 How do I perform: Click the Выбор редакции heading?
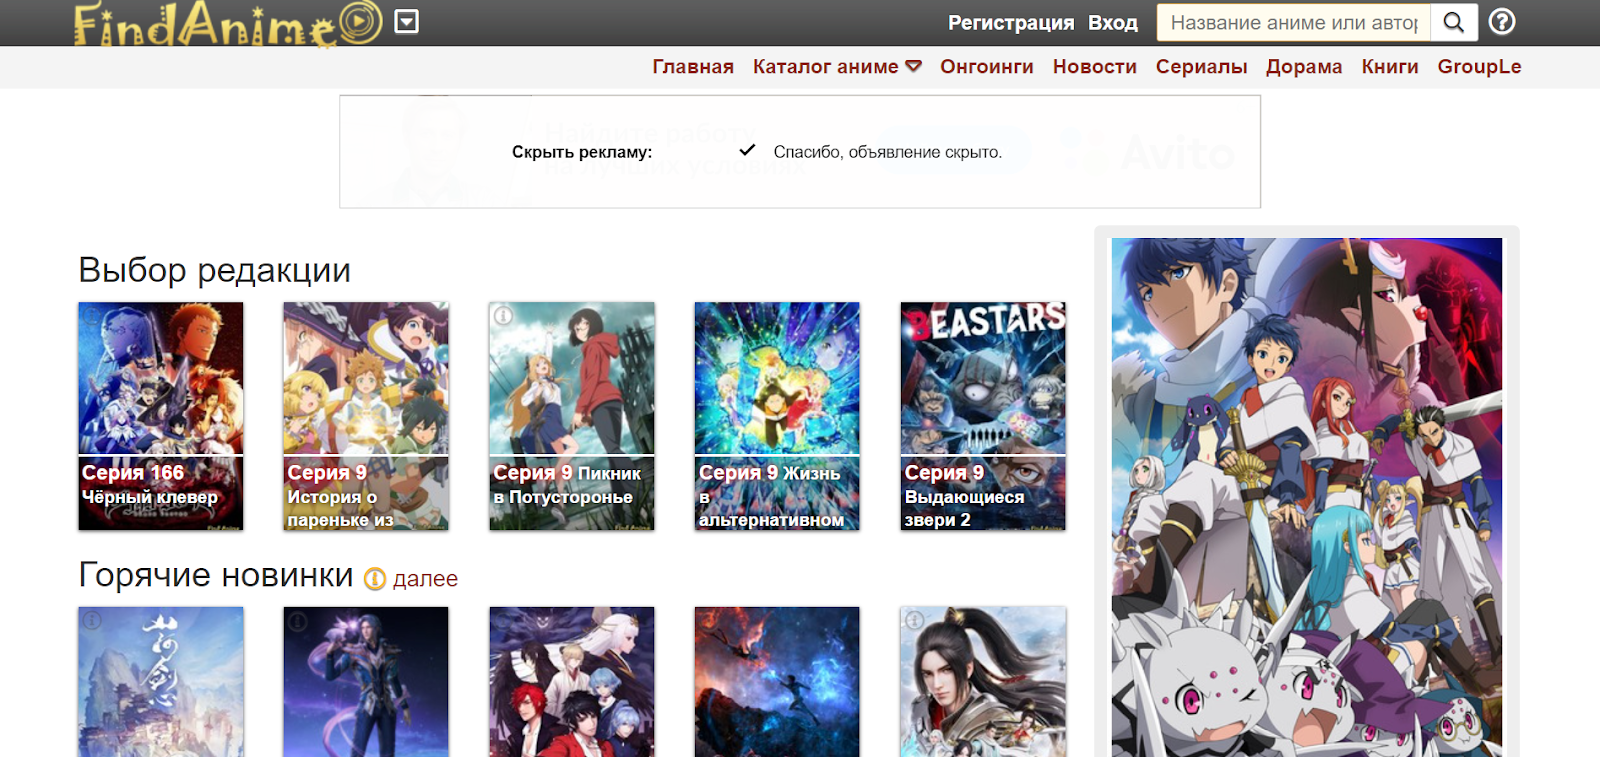[215, 270]
